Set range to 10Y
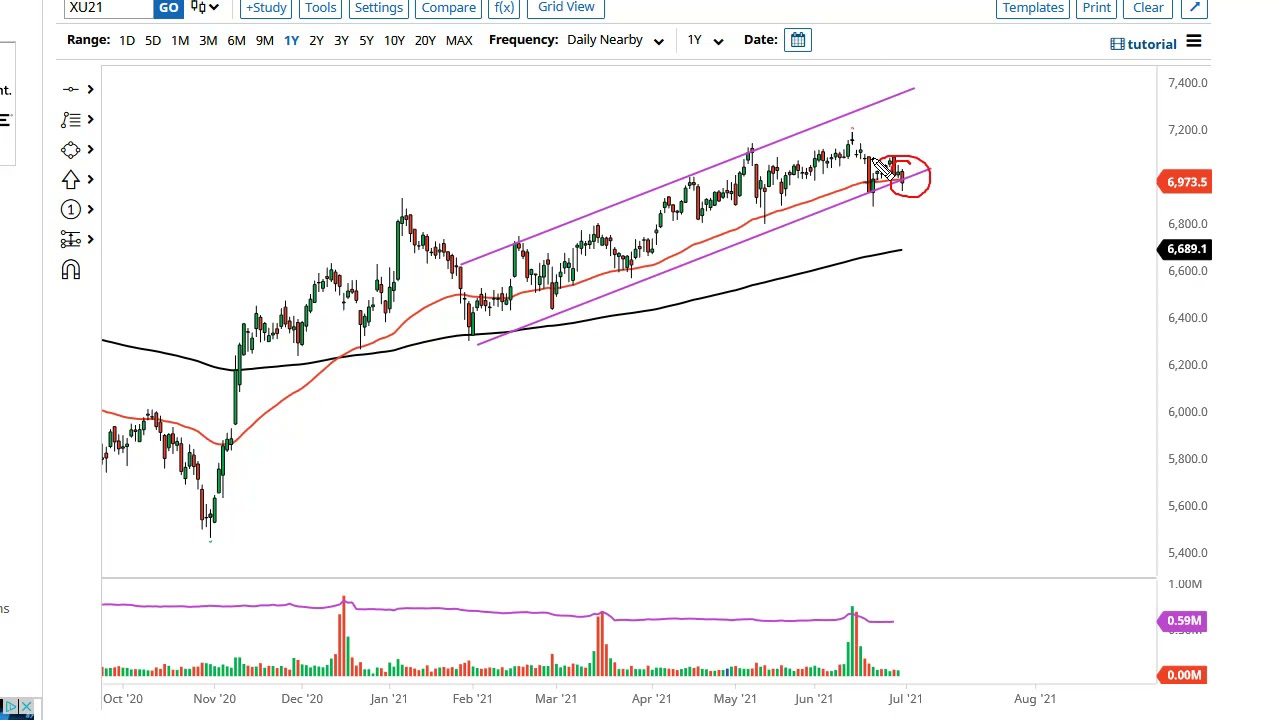 (x=394, y=40)
